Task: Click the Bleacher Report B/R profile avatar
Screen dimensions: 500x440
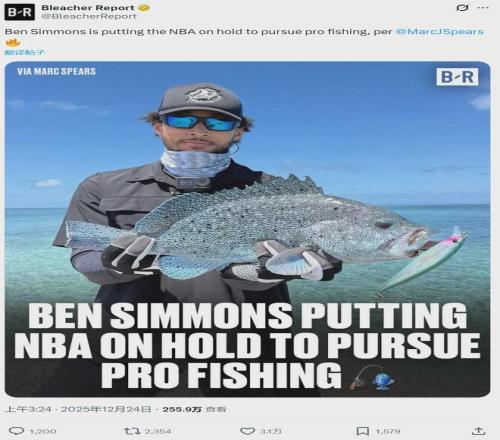Action: tap(19, 12)
